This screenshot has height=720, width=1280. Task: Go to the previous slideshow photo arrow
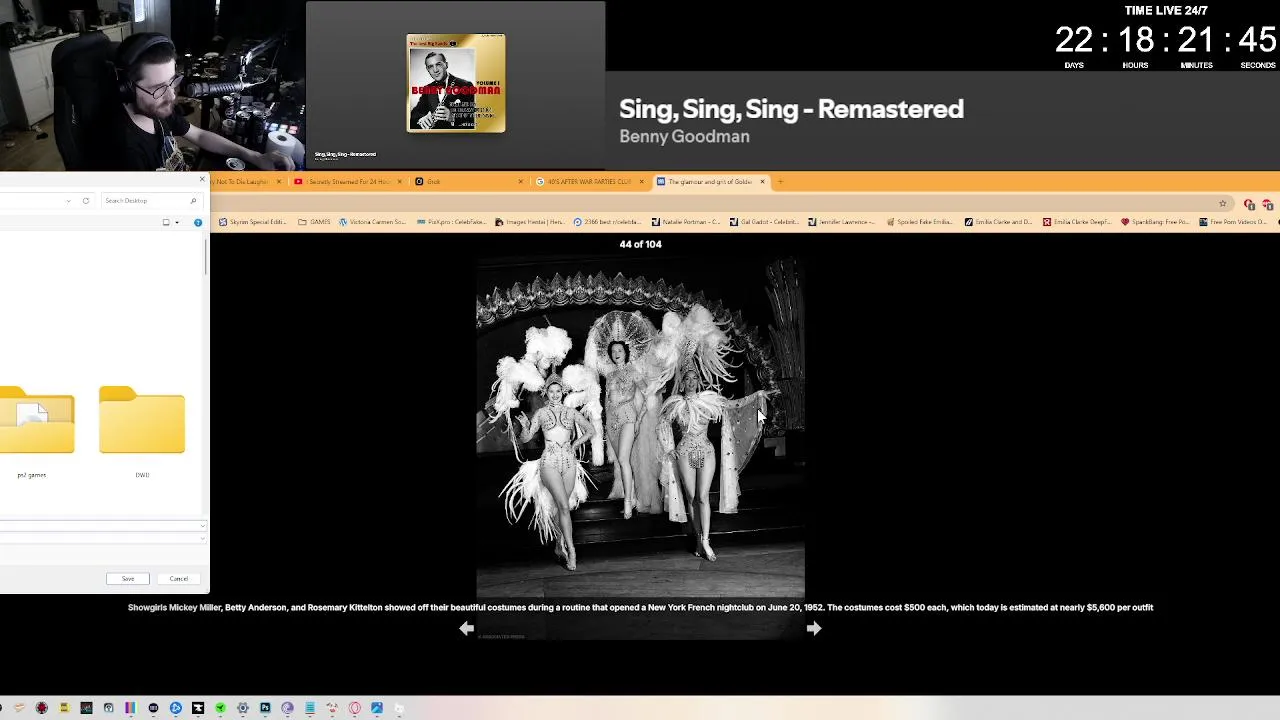click(466, 628)
